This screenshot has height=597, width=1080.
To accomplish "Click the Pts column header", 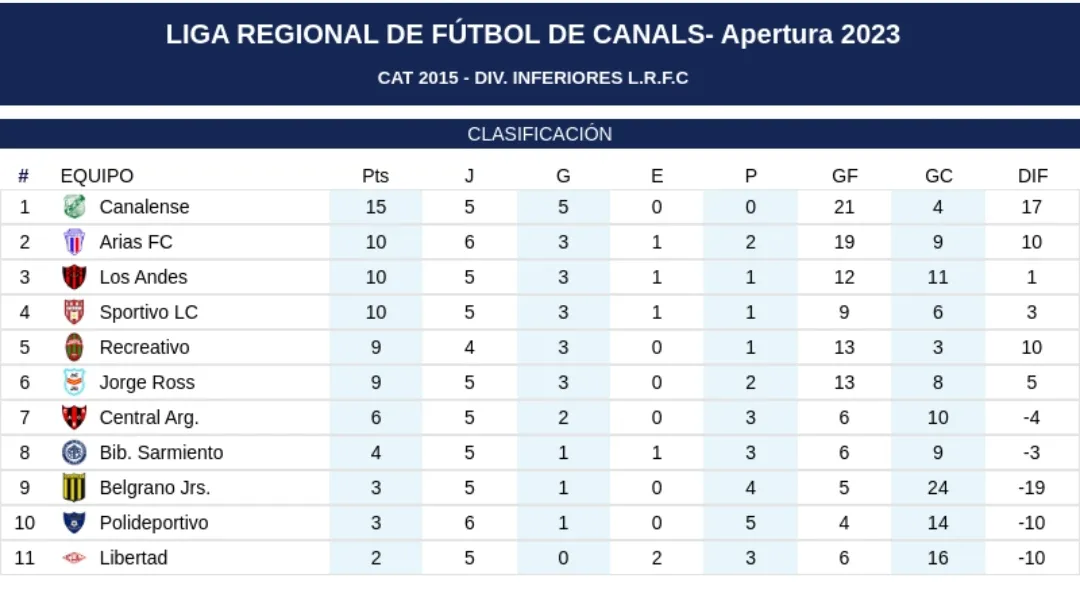I will coord(375,176).
